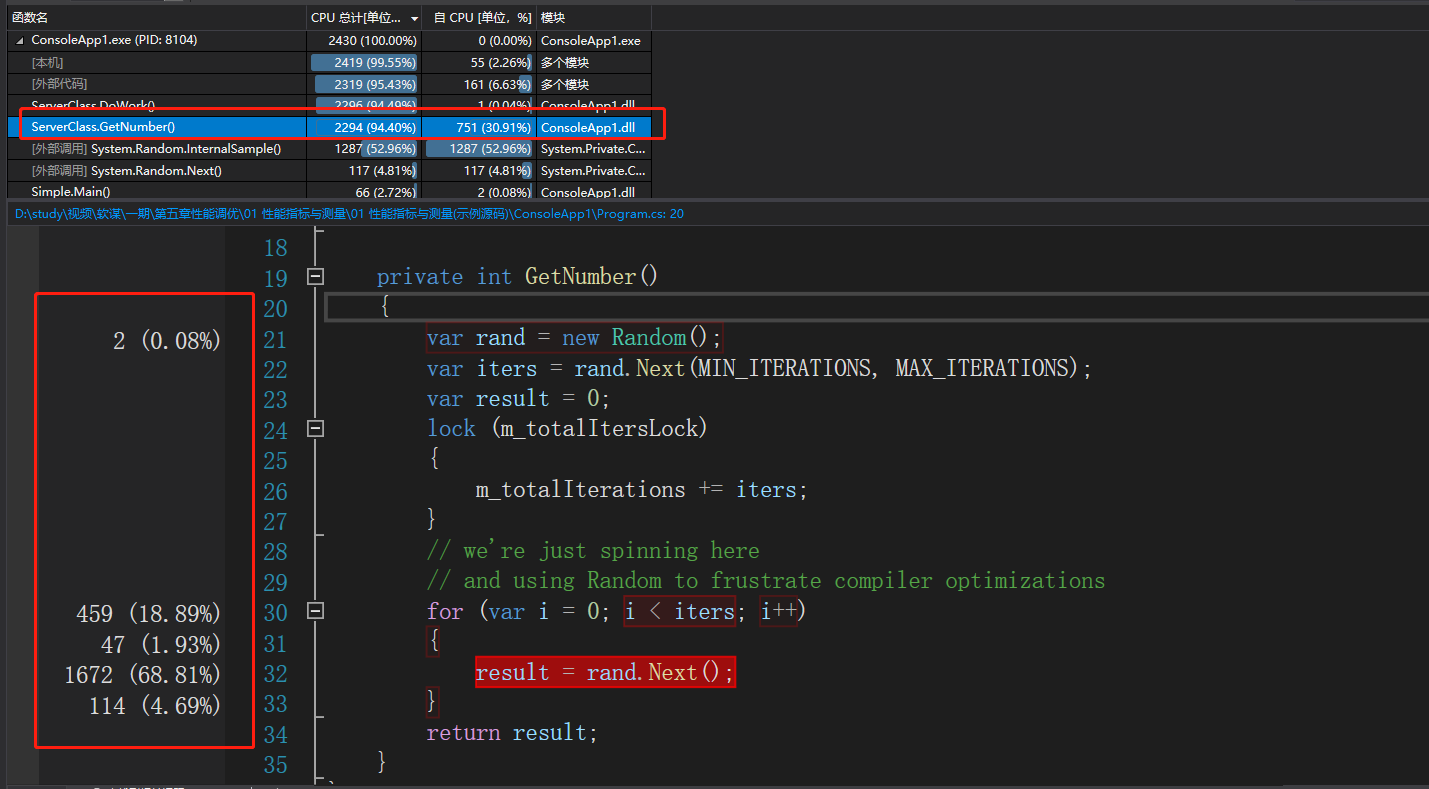Image resolution: width=1429 pixels, height=789 pixels.
Task: Collapse the for loop outline box
Action: click(315, 611)
